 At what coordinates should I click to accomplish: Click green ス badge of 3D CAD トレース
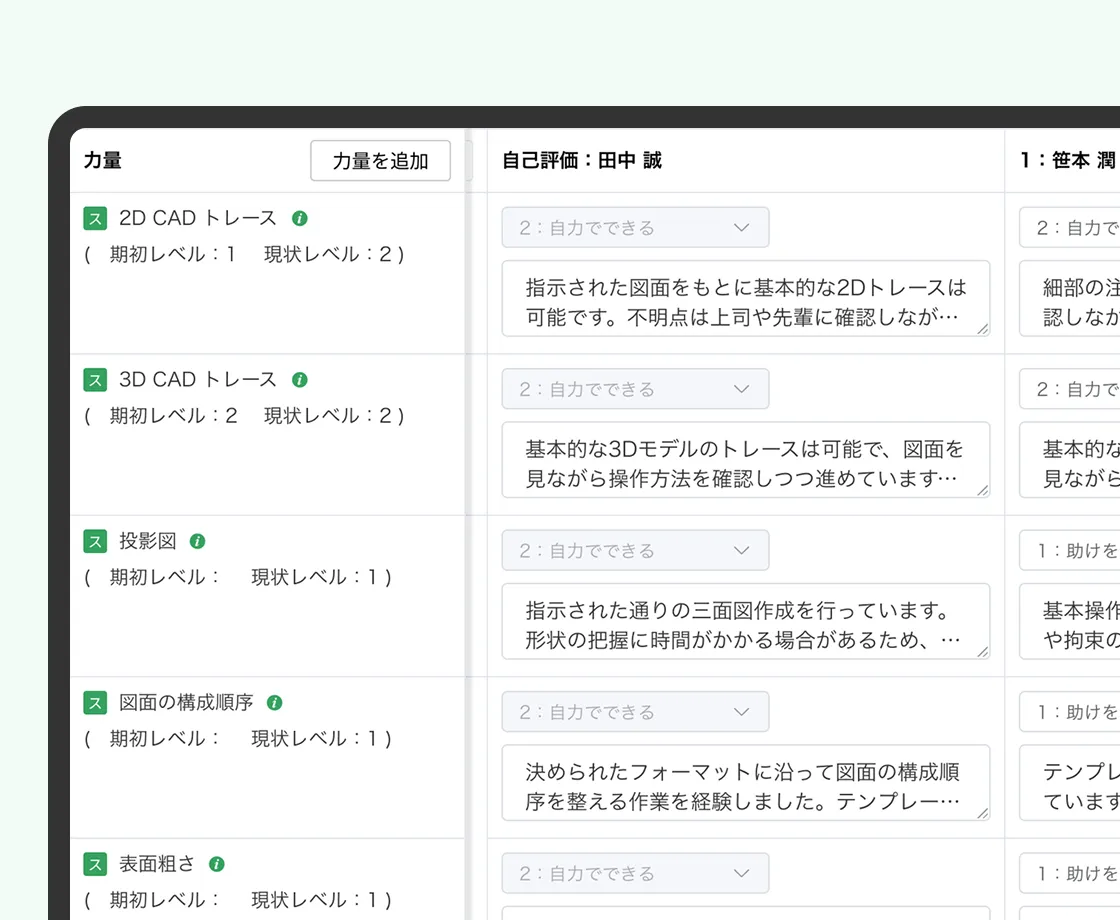95,380
